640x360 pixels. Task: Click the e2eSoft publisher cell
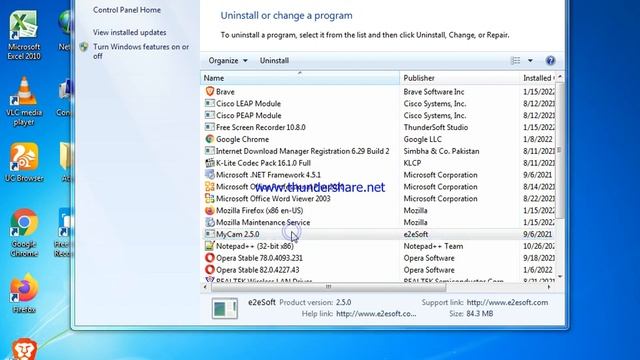click(416, 234)
